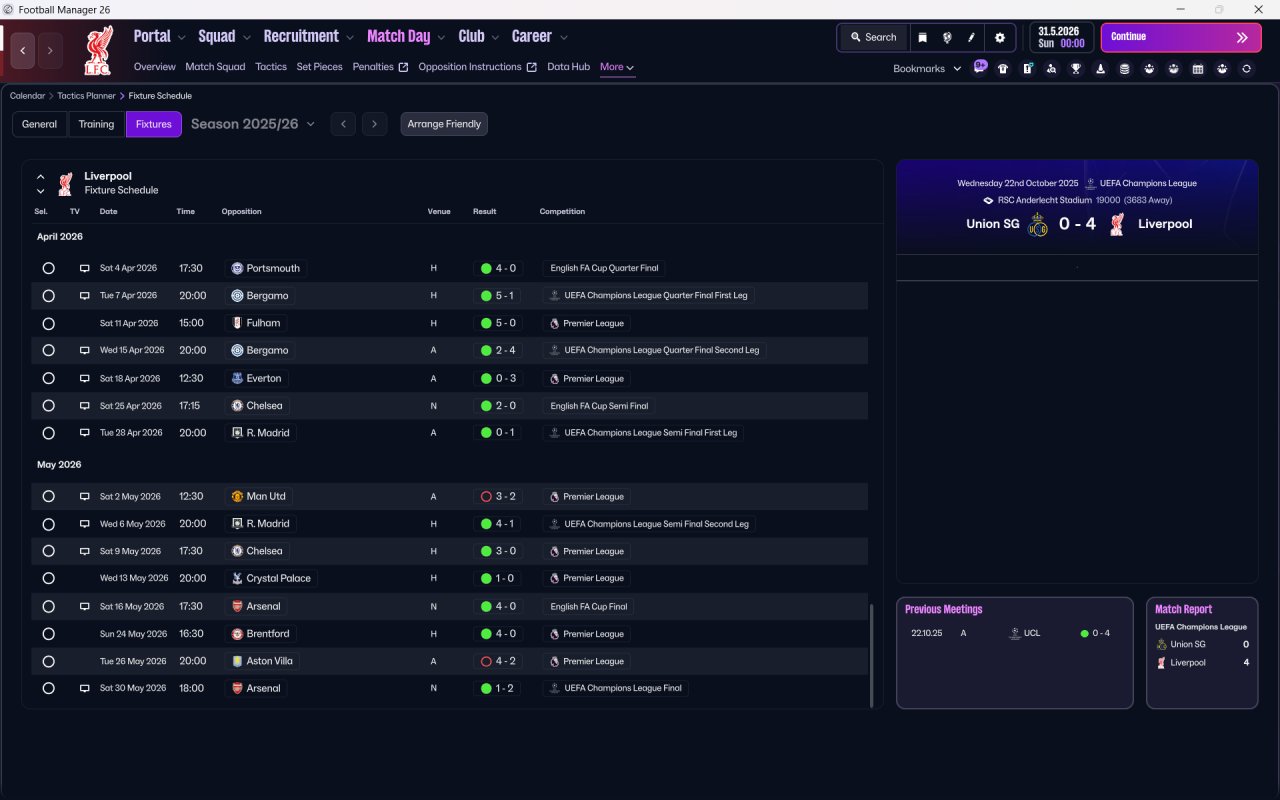1280x800 pixels.
Task: Select the Portsmouth fixture radio button
Action: click(x=48, y=268)
